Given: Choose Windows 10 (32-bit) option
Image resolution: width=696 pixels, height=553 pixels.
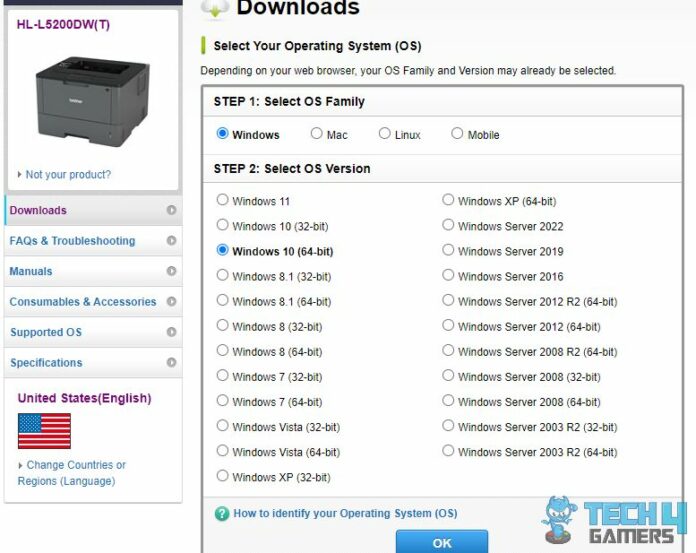Looking at the screenshot, I should click(x=222, y=225).
